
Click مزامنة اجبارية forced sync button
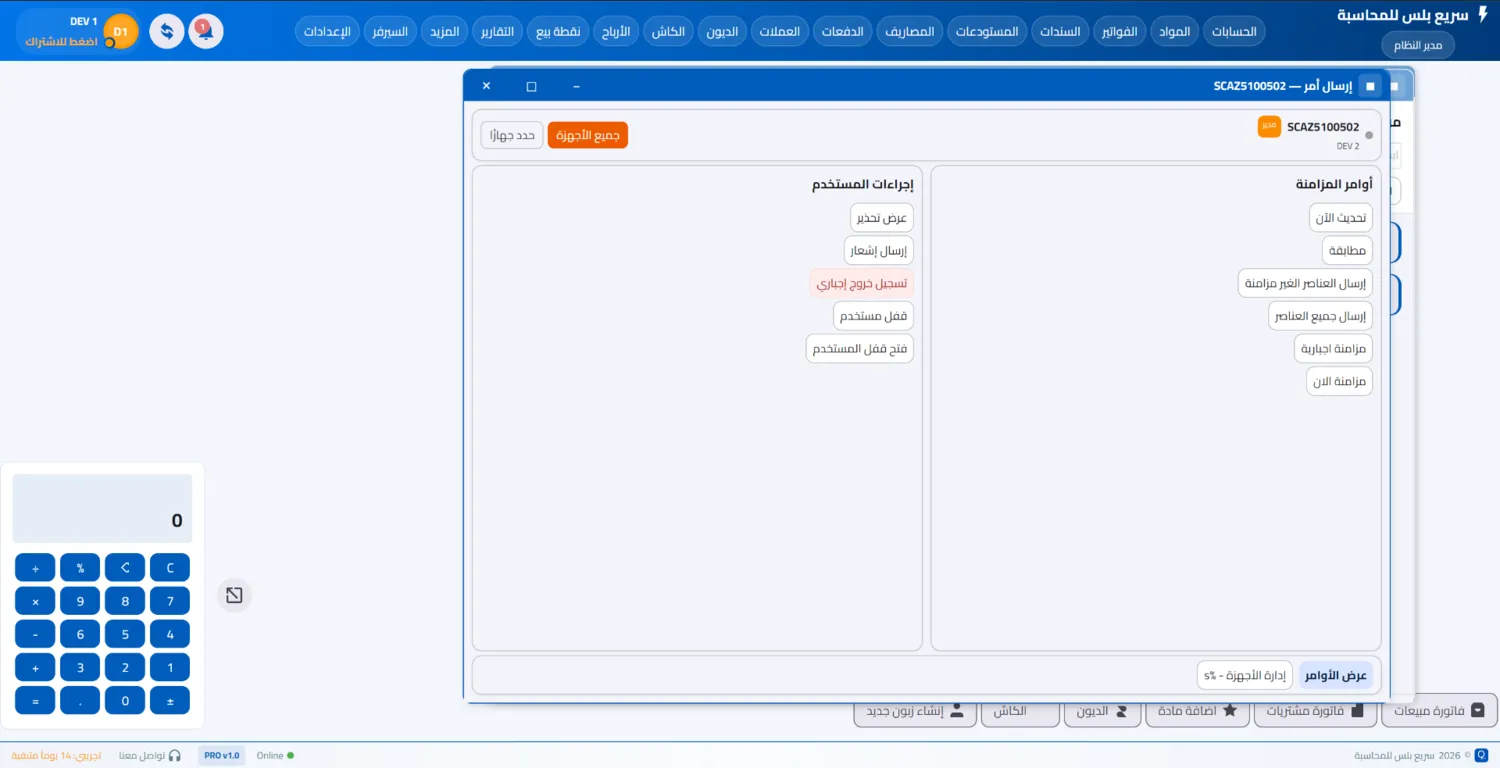[x=1334, y=348]
